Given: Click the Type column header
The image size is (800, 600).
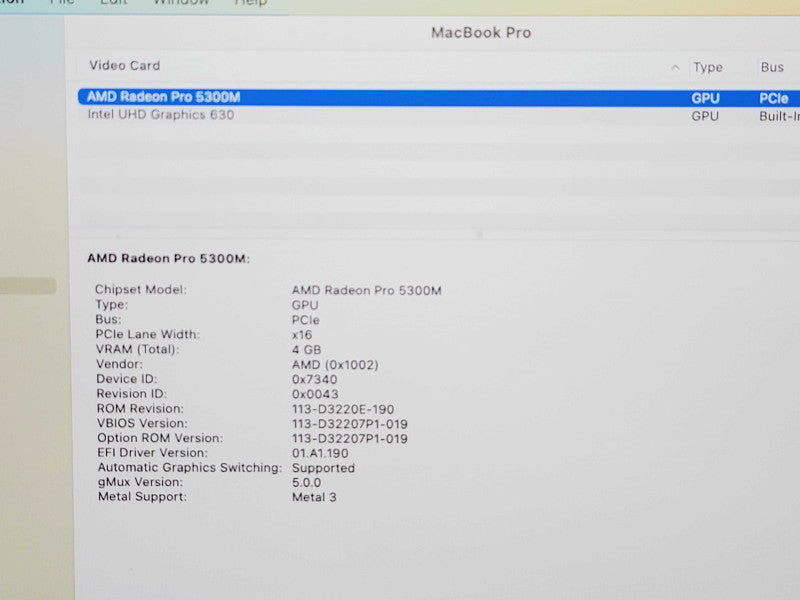Looking at the screenshot, I should tap(708, 67).
